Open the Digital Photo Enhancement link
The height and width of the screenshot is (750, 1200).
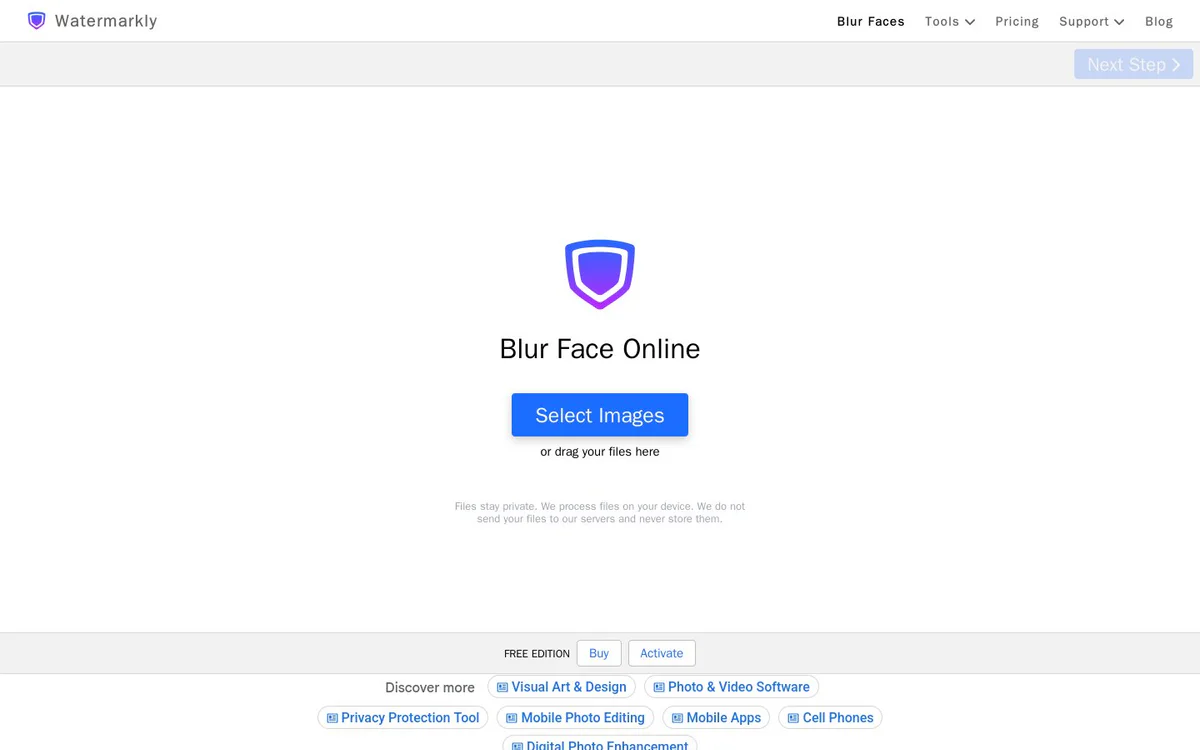(x=600, y=745)
